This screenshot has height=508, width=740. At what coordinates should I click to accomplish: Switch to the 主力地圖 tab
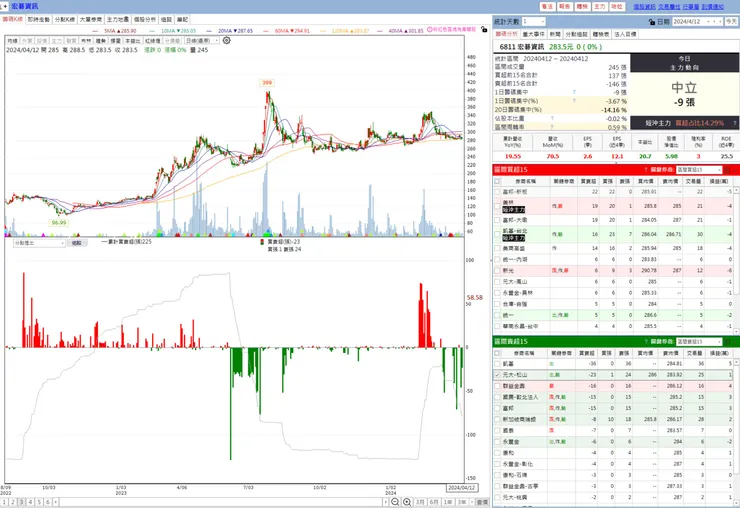point(118,20)
